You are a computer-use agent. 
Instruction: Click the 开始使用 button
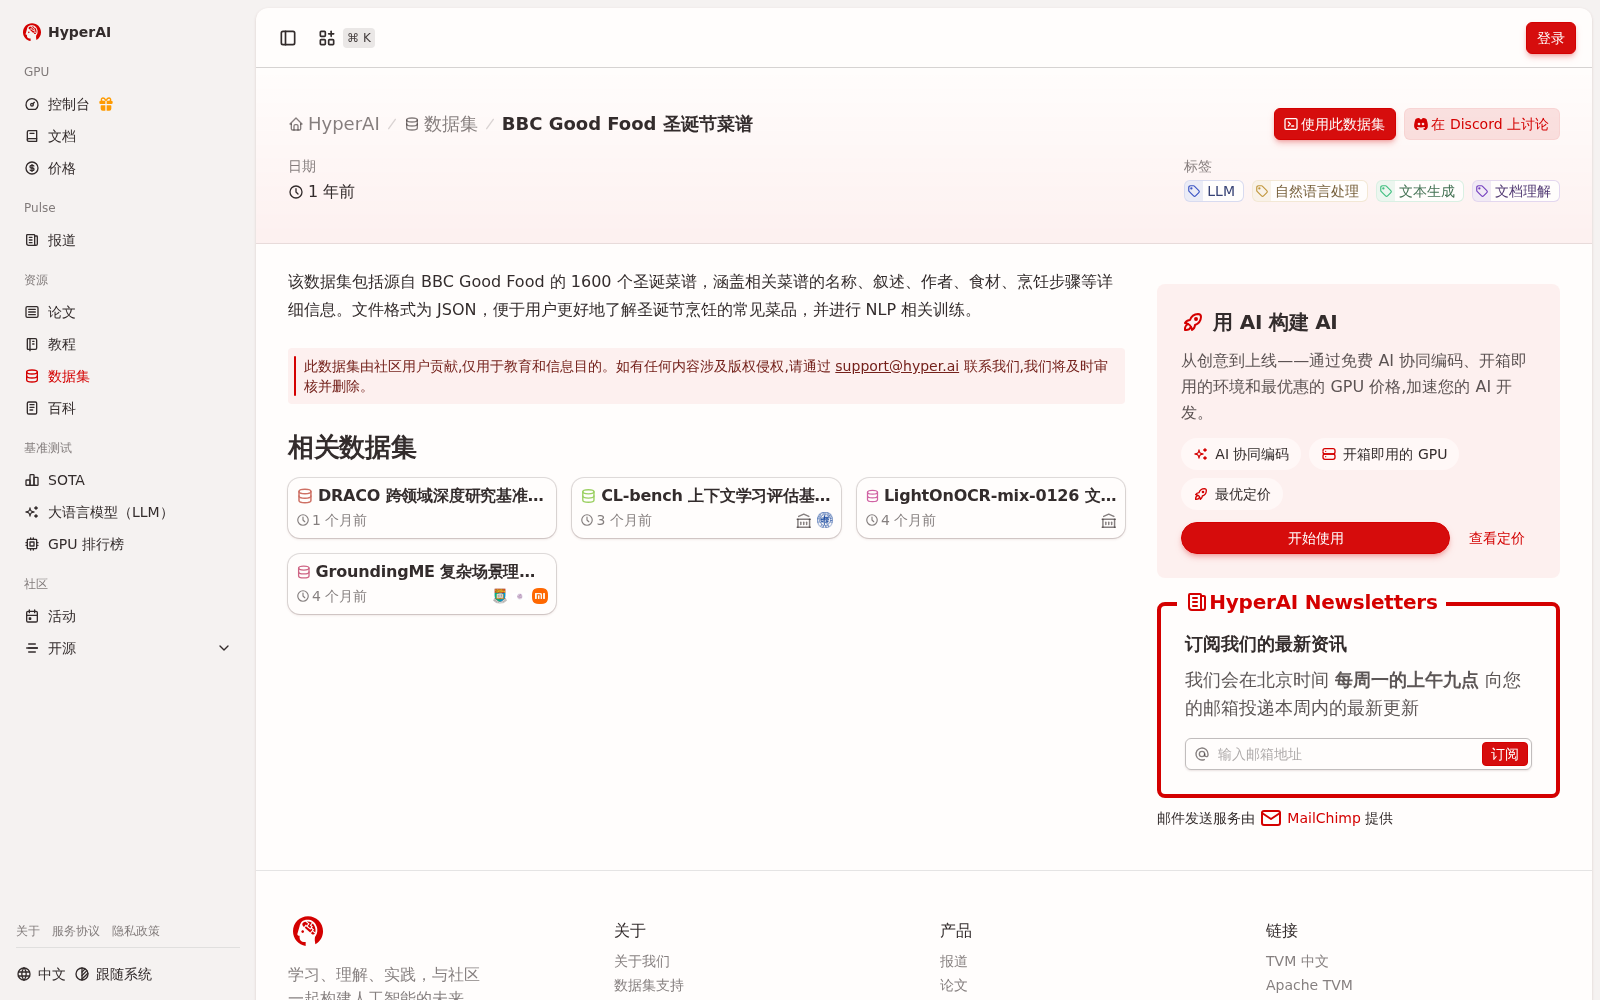pos(1315,538)
